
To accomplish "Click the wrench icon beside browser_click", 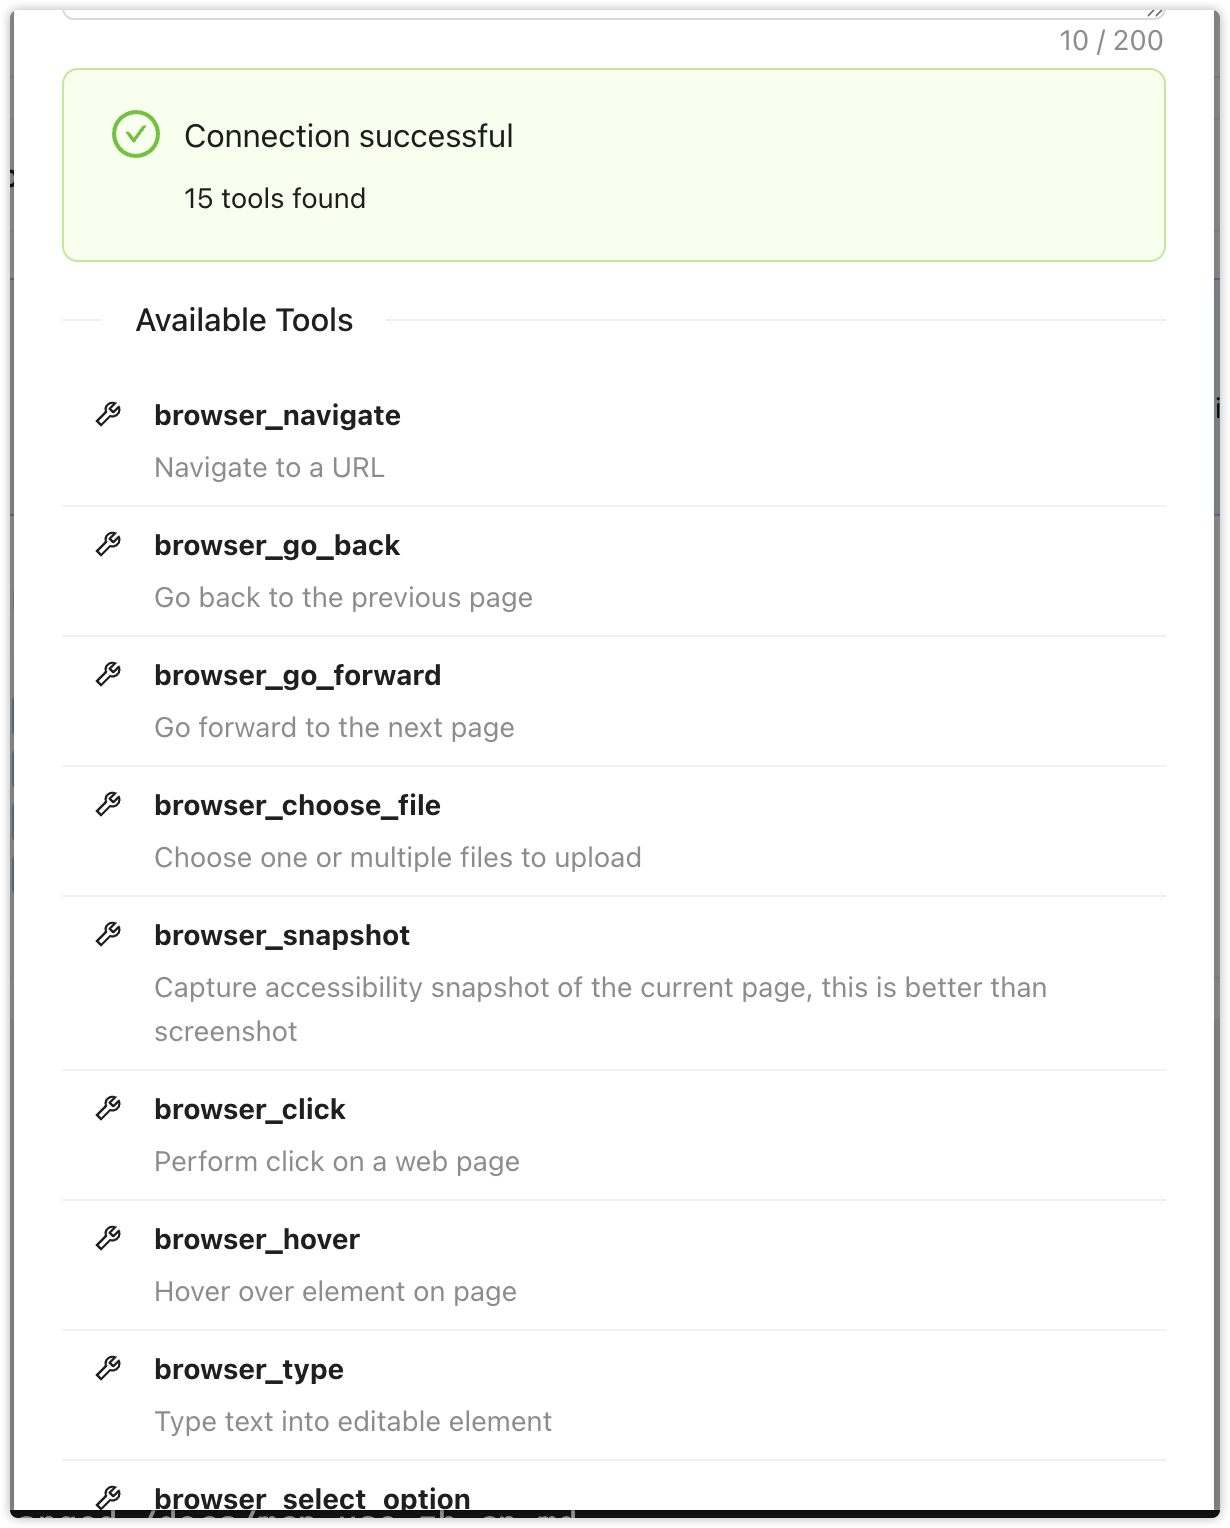I will tap(108, 1108).
